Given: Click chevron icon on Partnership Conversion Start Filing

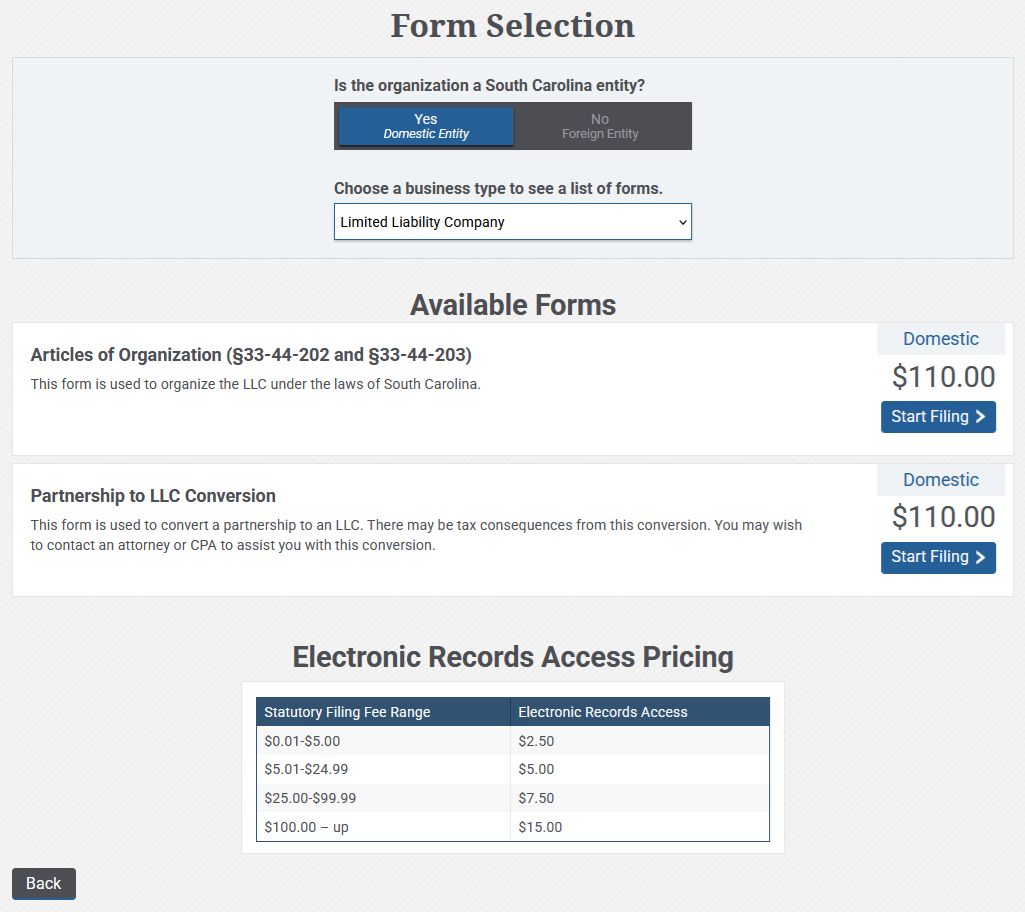Looking at the screenshot, I should click(x=980, y=557).
